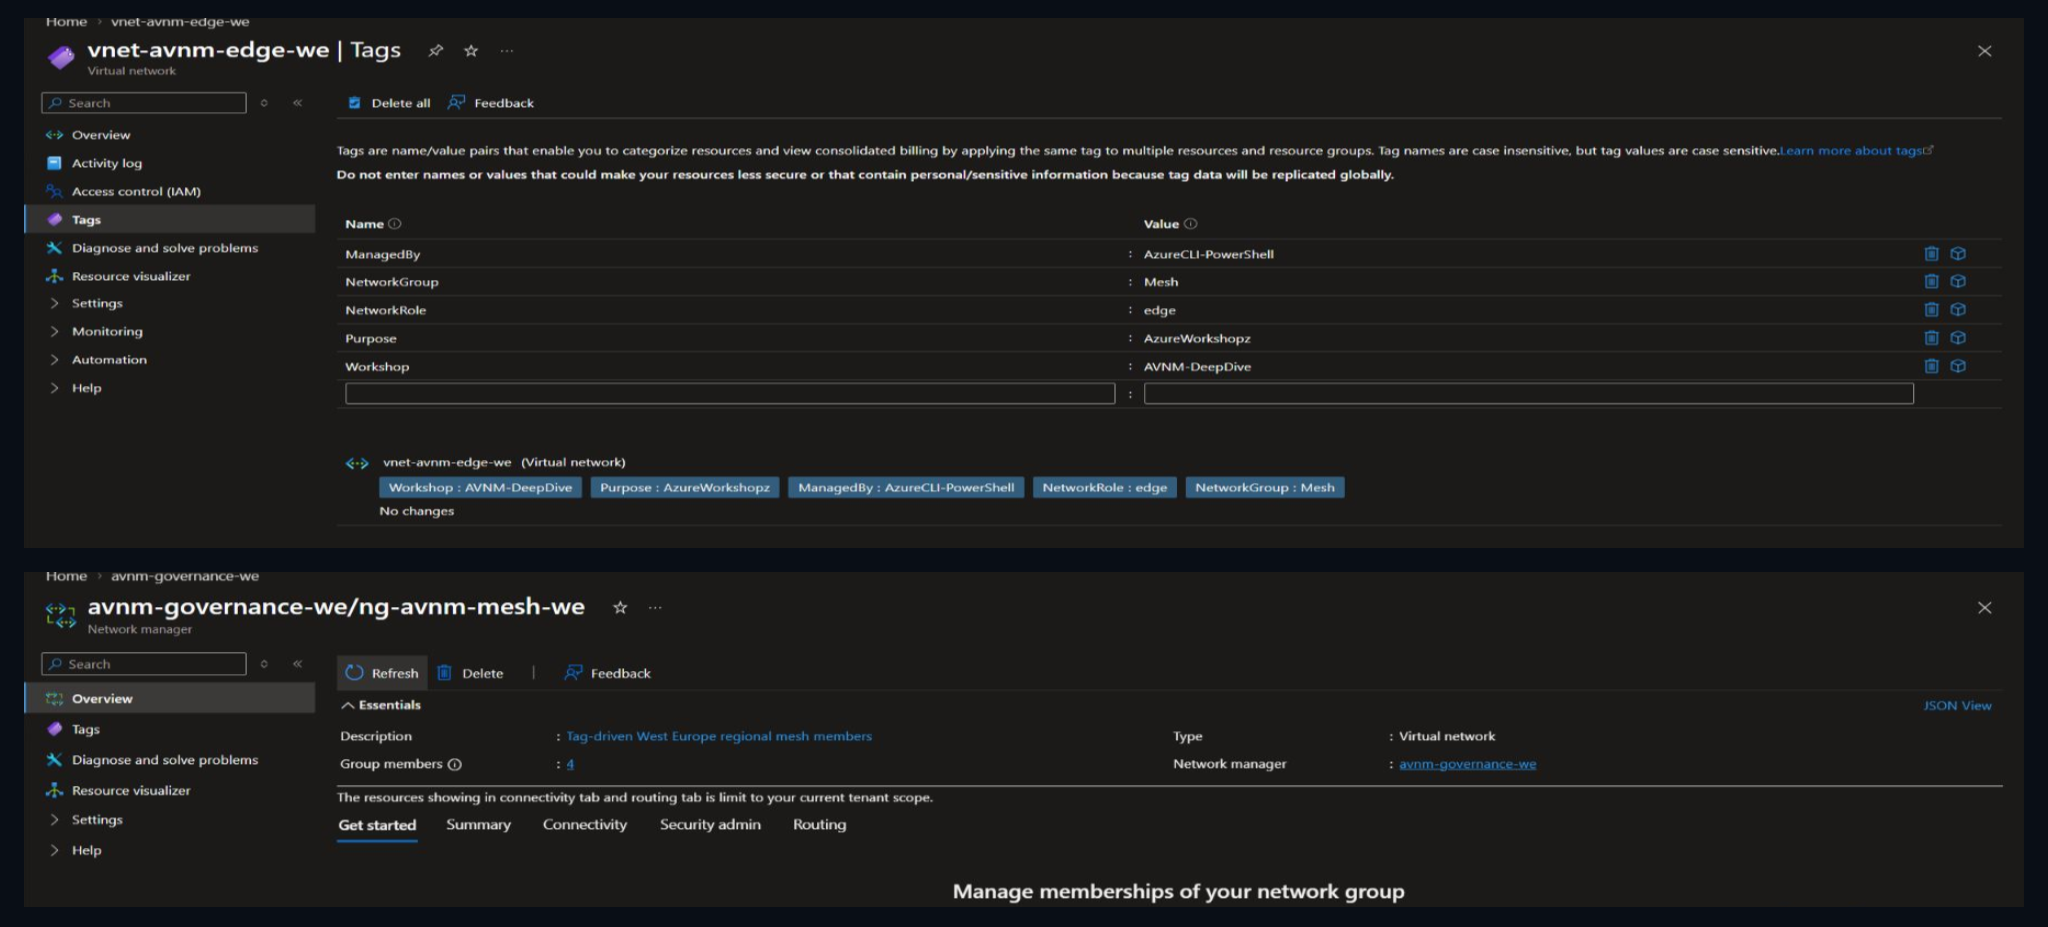Open Learn more about tags link

point(1856,151)
